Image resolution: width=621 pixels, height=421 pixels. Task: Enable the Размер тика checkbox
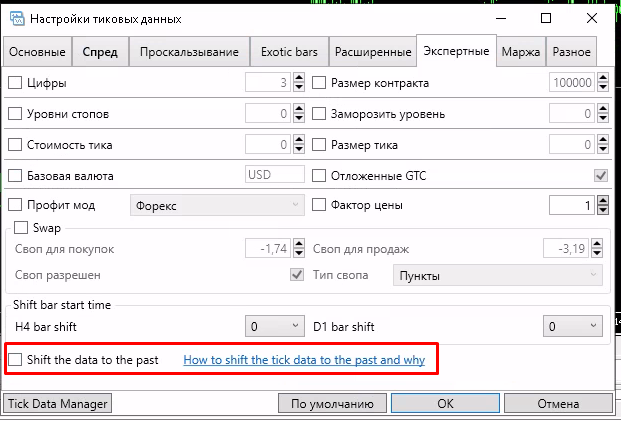tap(319, 145)
